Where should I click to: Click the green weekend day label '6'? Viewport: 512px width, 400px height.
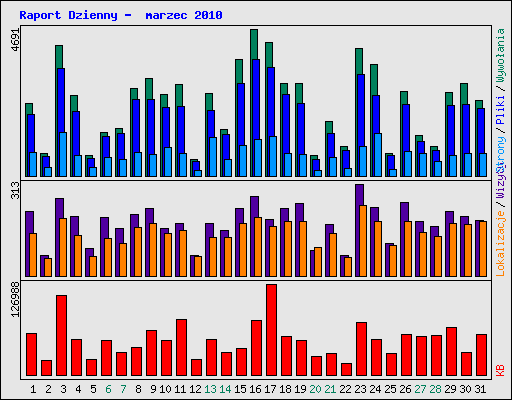point(108,389)
